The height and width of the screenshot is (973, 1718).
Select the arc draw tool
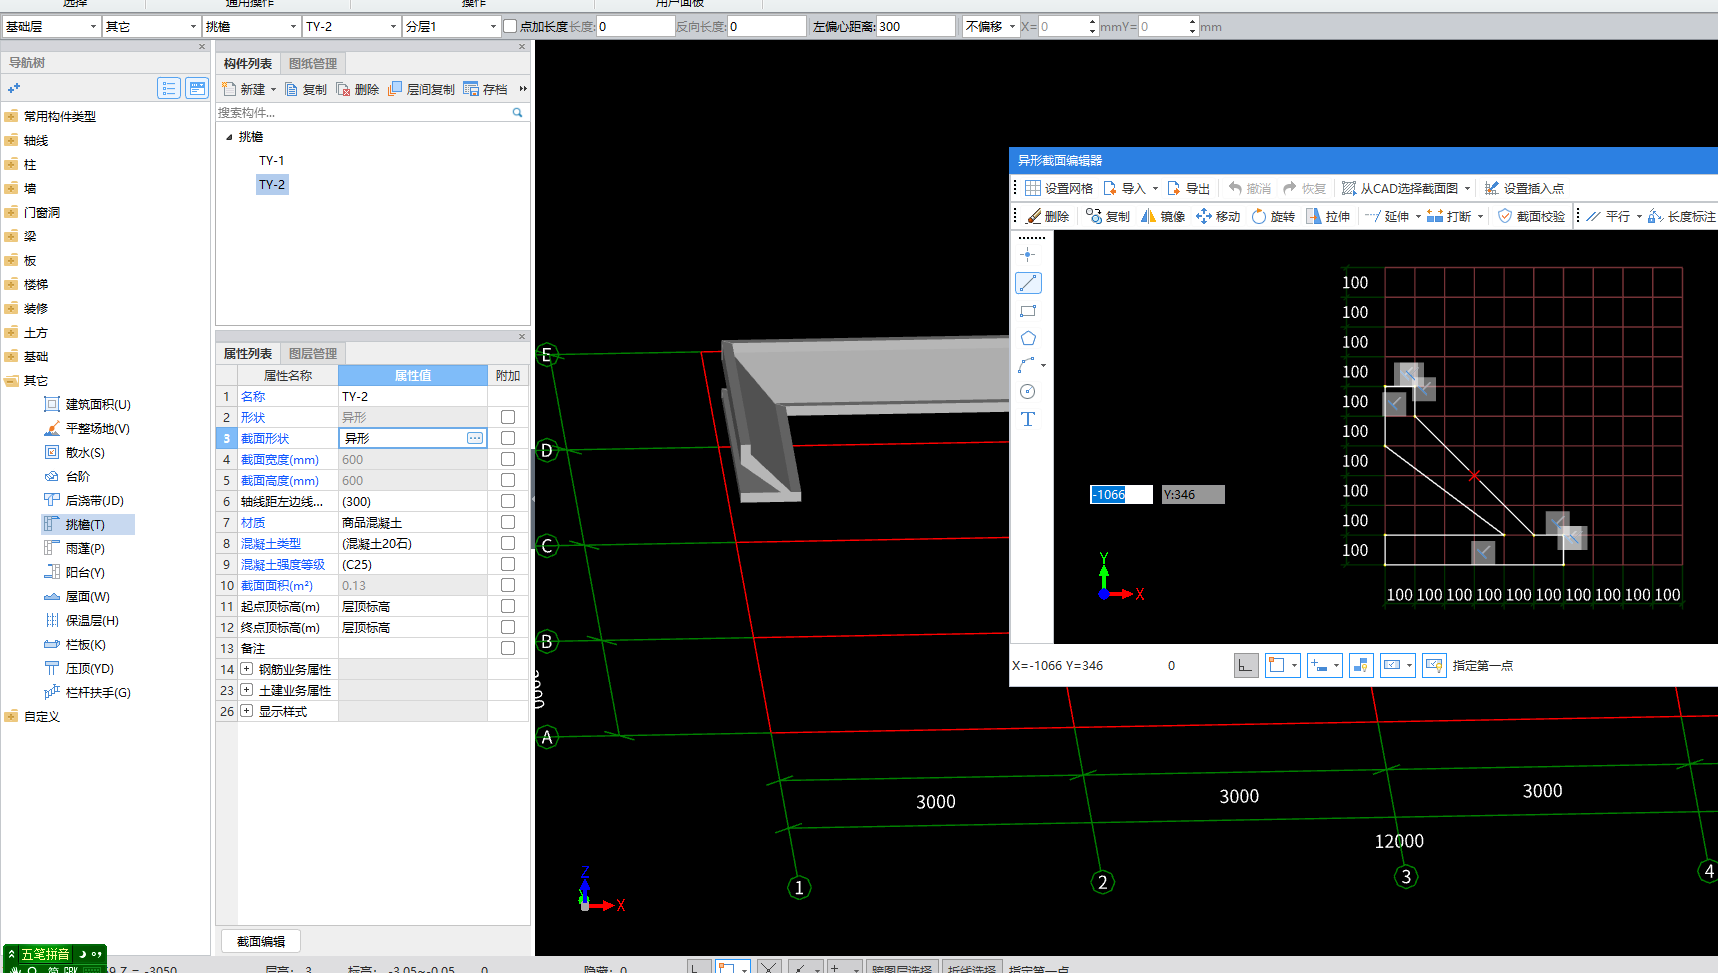click(x=1027, y=365)
